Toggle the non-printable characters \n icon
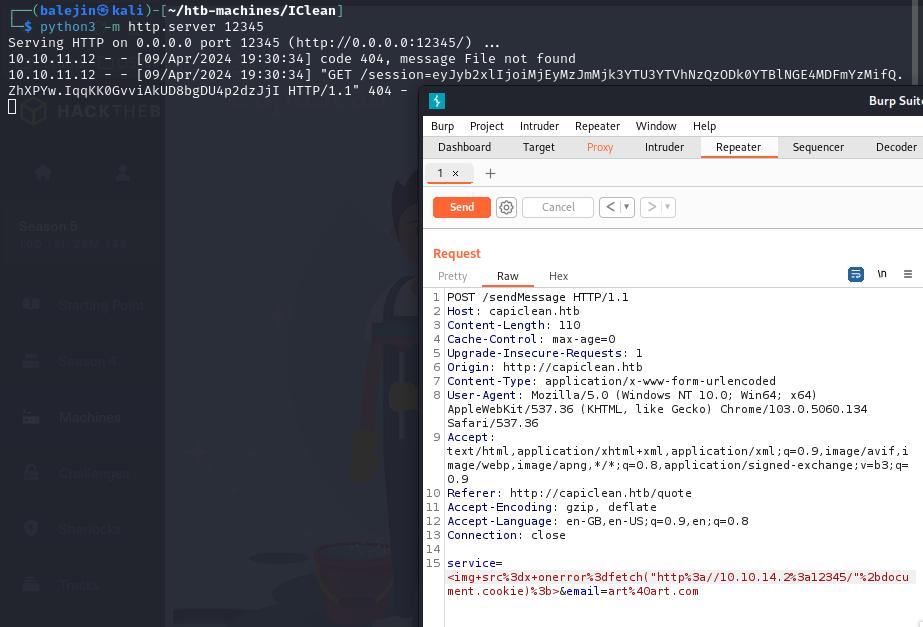The width and height of the screenshot is (923, 627). (x=882, y=274)
